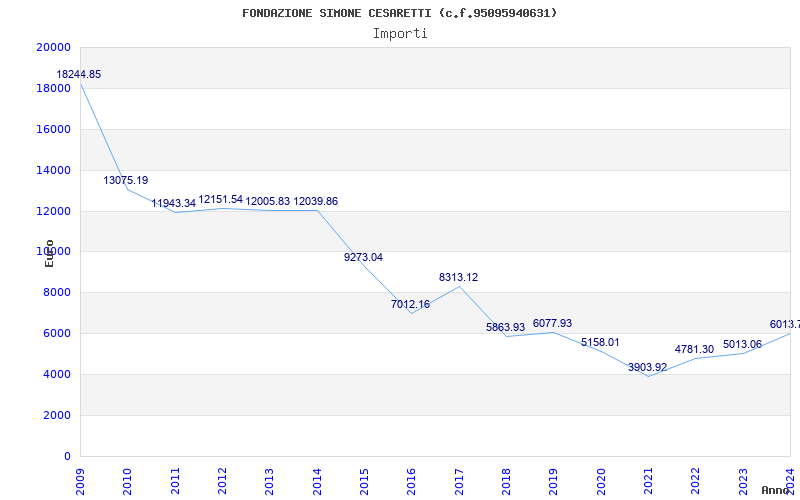Click the Anno x-axis label
The image size is (800, 500).
776,490
